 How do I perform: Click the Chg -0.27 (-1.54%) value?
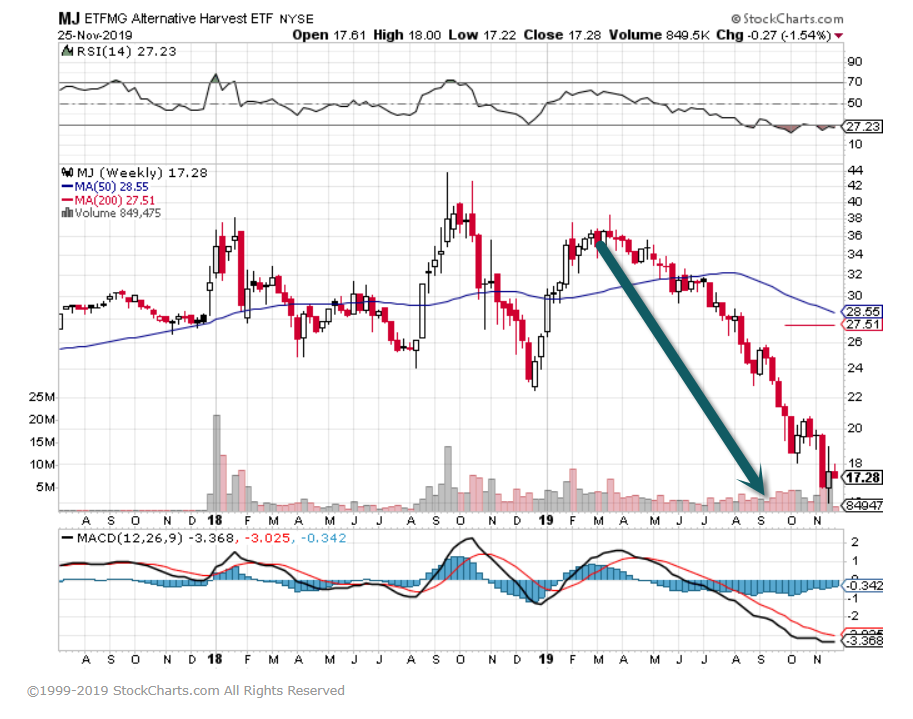[773, 35]
